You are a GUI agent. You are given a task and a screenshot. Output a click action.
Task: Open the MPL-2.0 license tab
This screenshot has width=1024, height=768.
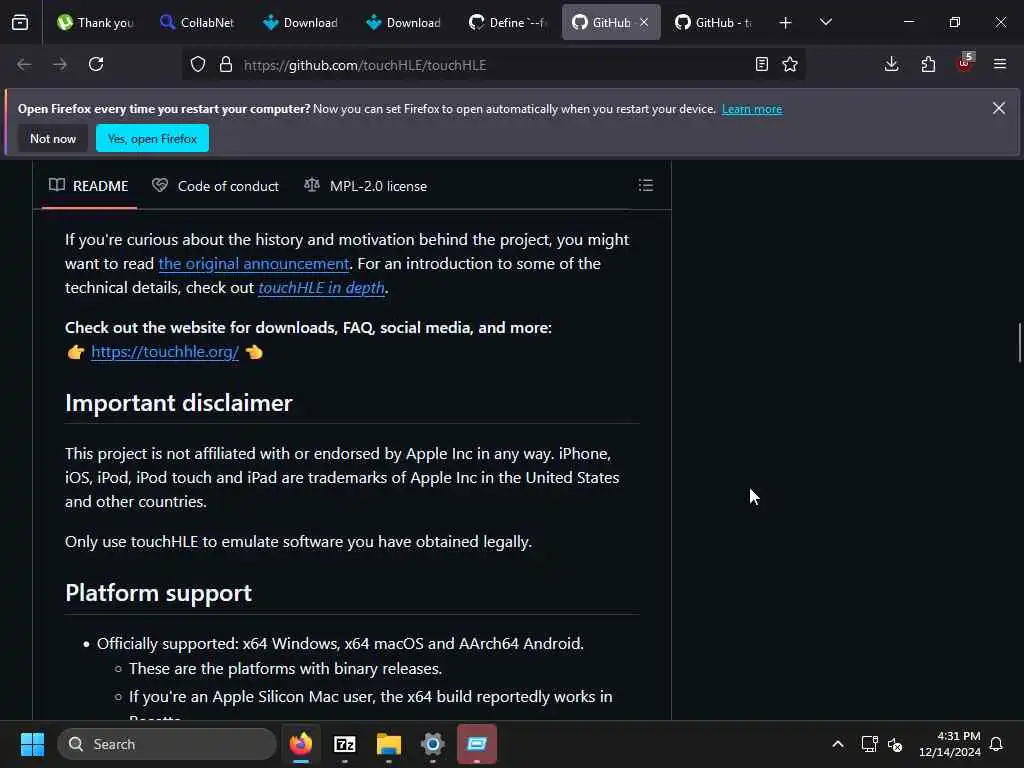(366, 186)
